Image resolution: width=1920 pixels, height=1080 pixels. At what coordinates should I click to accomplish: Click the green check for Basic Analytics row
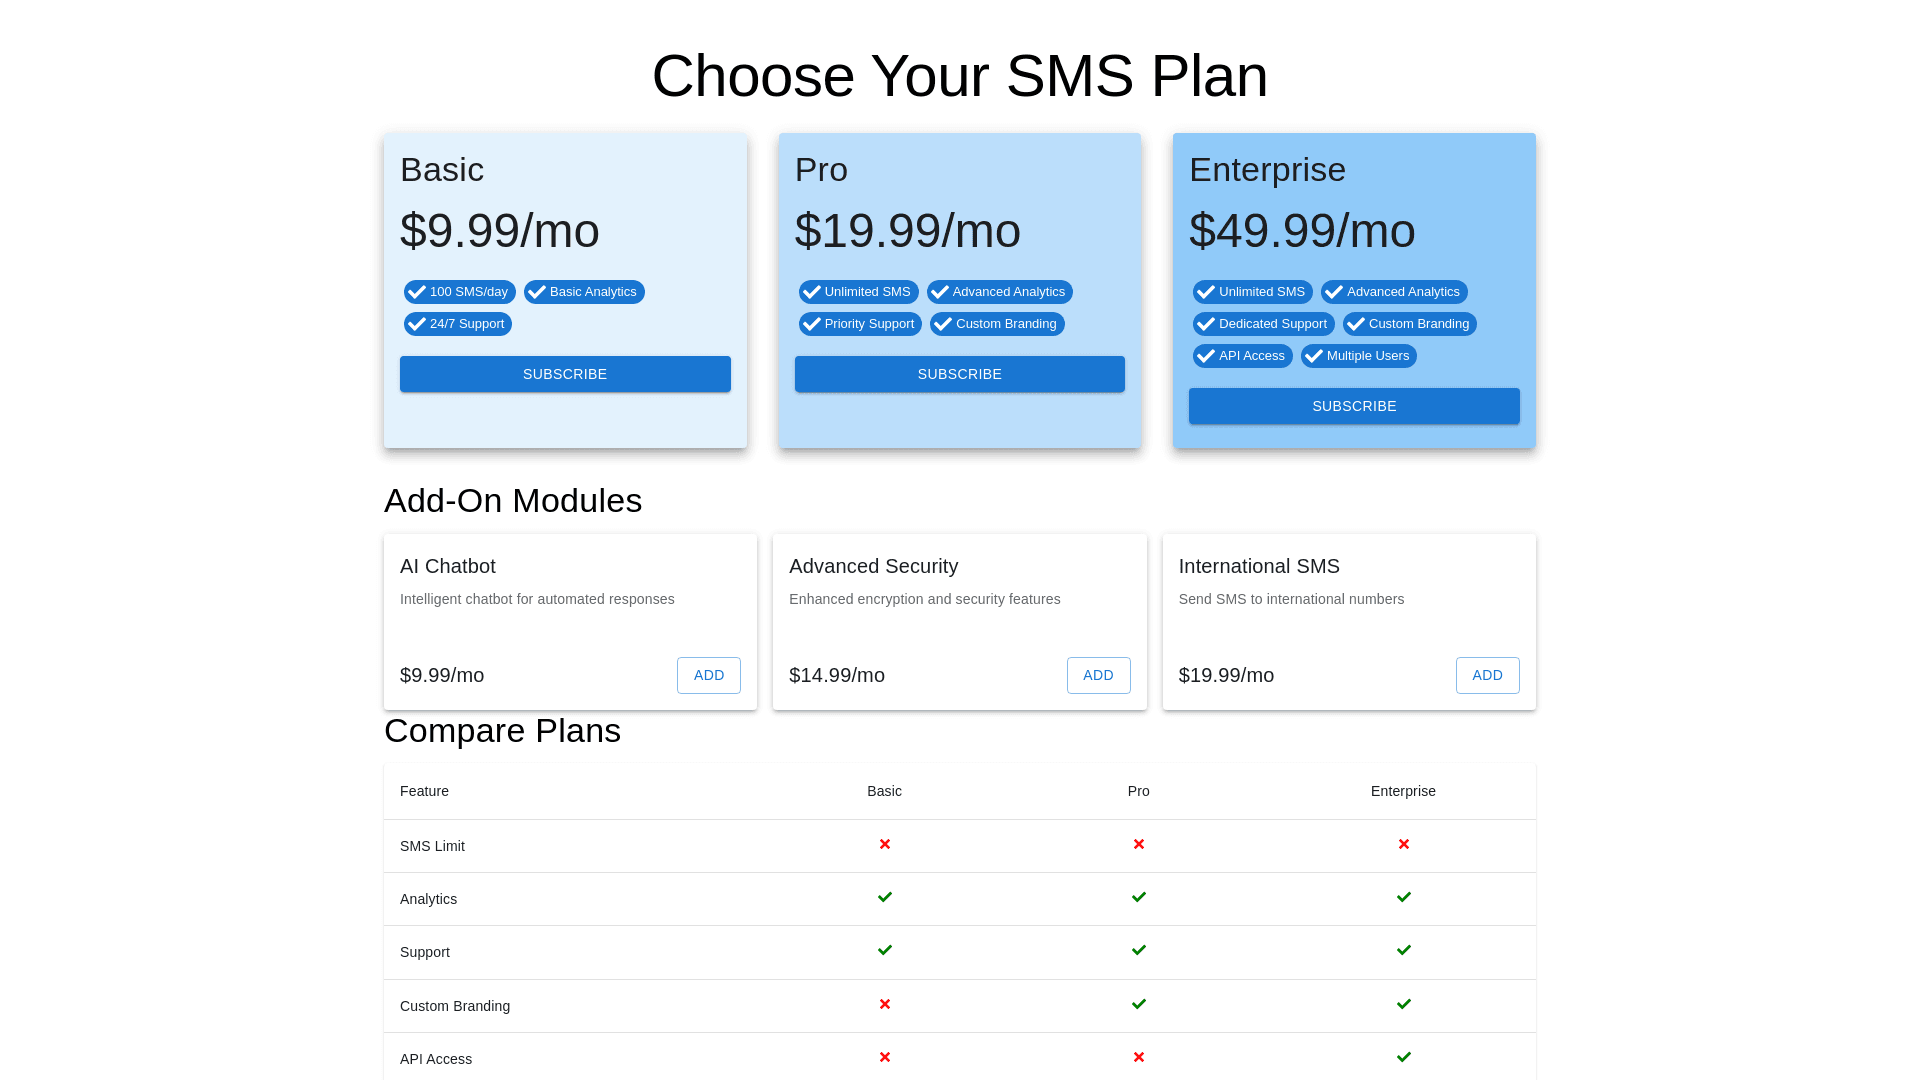[x=885, y=898]
